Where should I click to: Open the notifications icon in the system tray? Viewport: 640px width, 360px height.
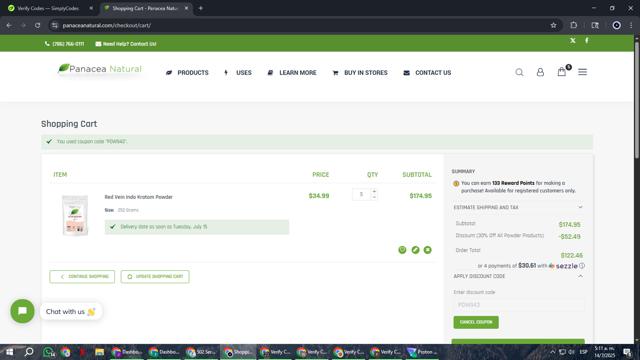click(627, 352)
